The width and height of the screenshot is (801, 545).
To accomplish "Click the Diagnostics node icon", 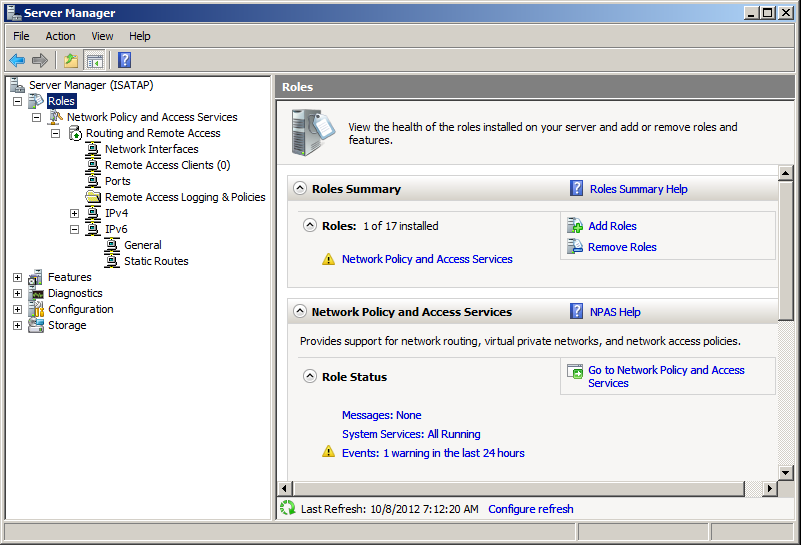I will click(36, 293).
